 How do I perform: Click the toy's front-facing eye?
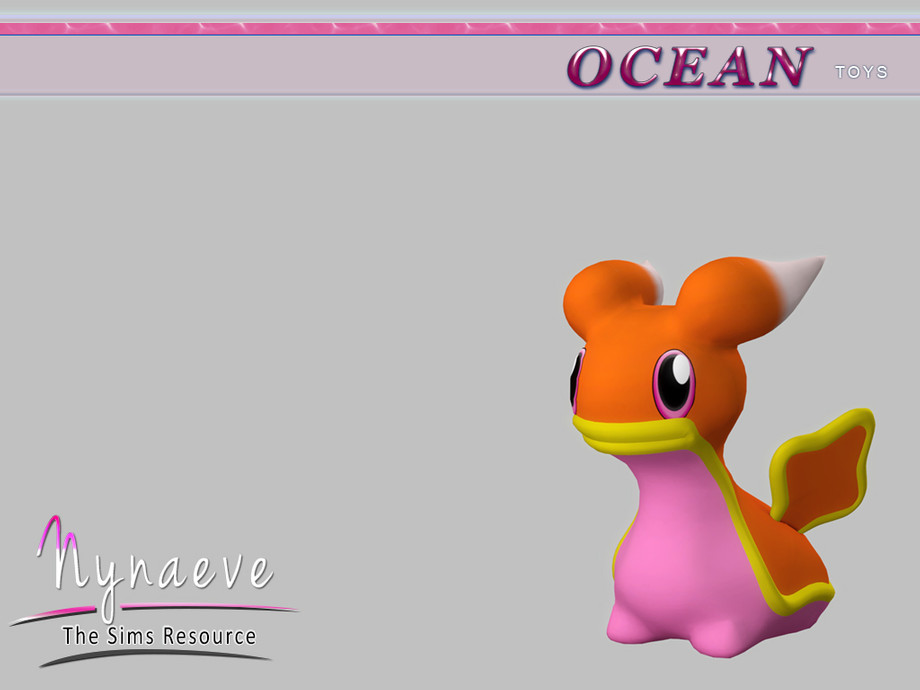coord(674,384)
